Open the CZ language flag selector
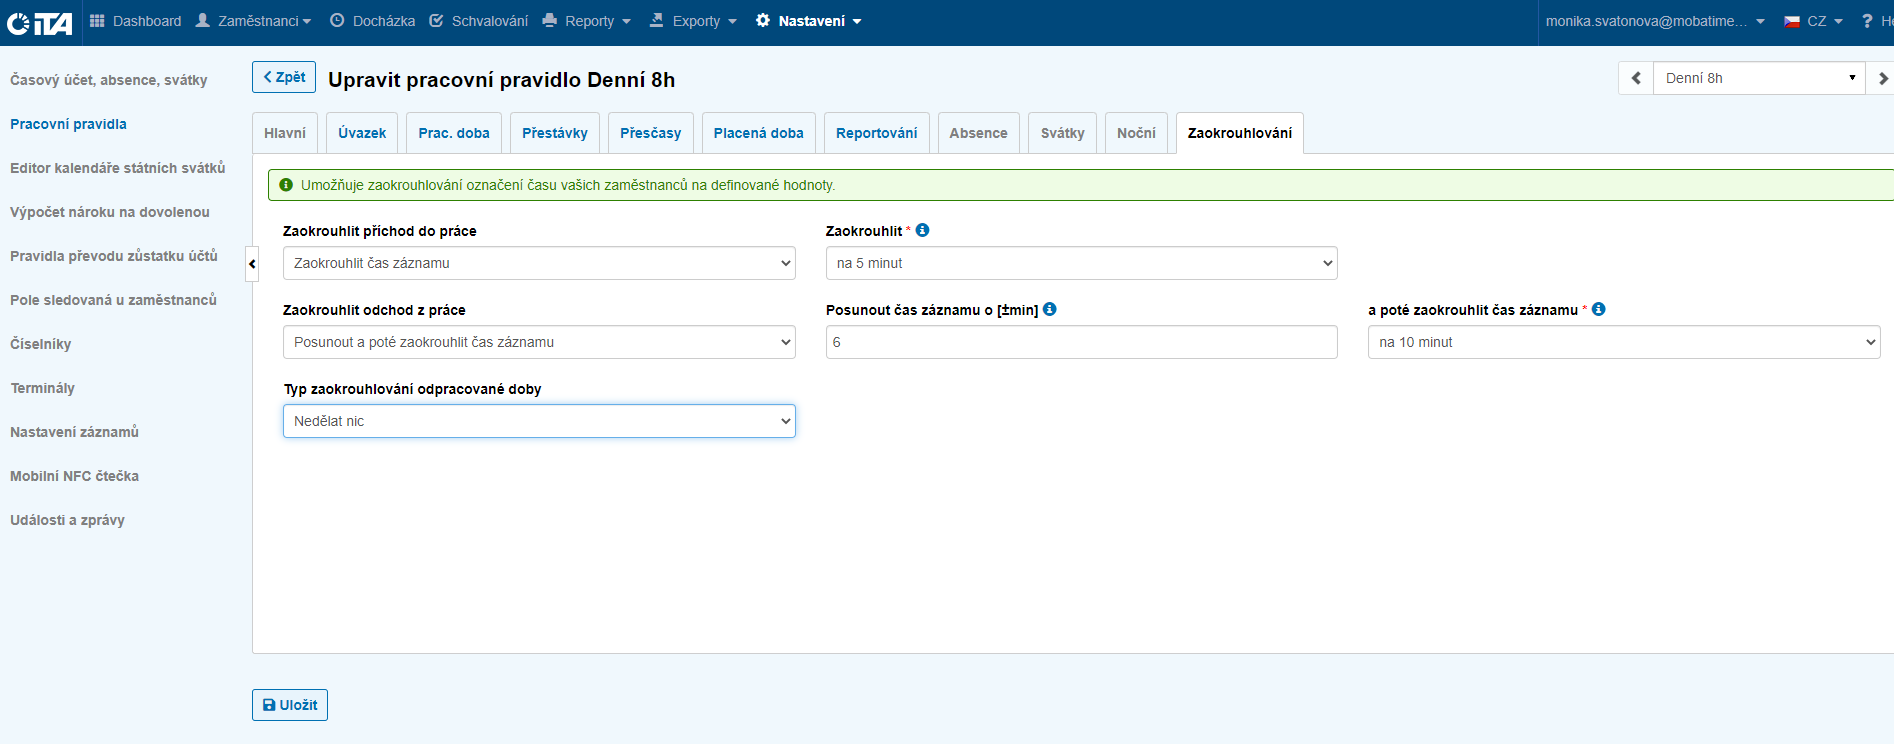This screenshot has width=1894, height=744. coord(1813,21)
